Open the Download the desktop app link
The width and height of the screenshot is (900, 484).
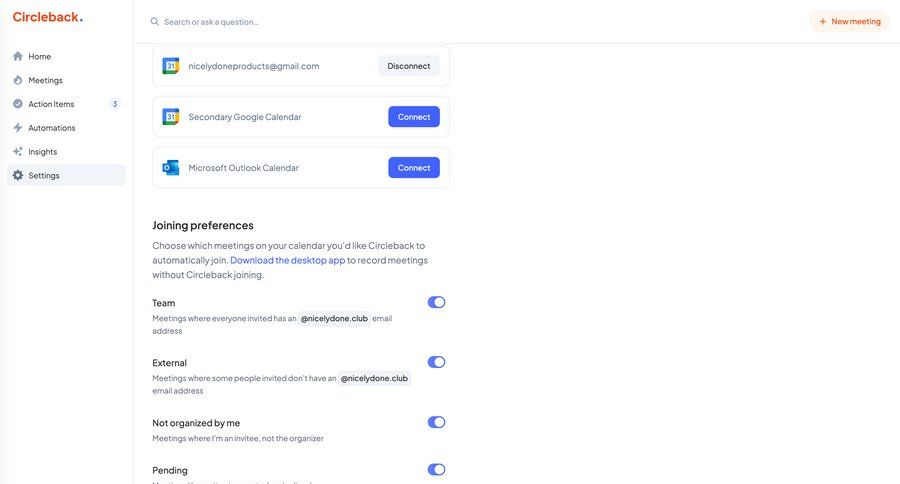pos(288,260)
